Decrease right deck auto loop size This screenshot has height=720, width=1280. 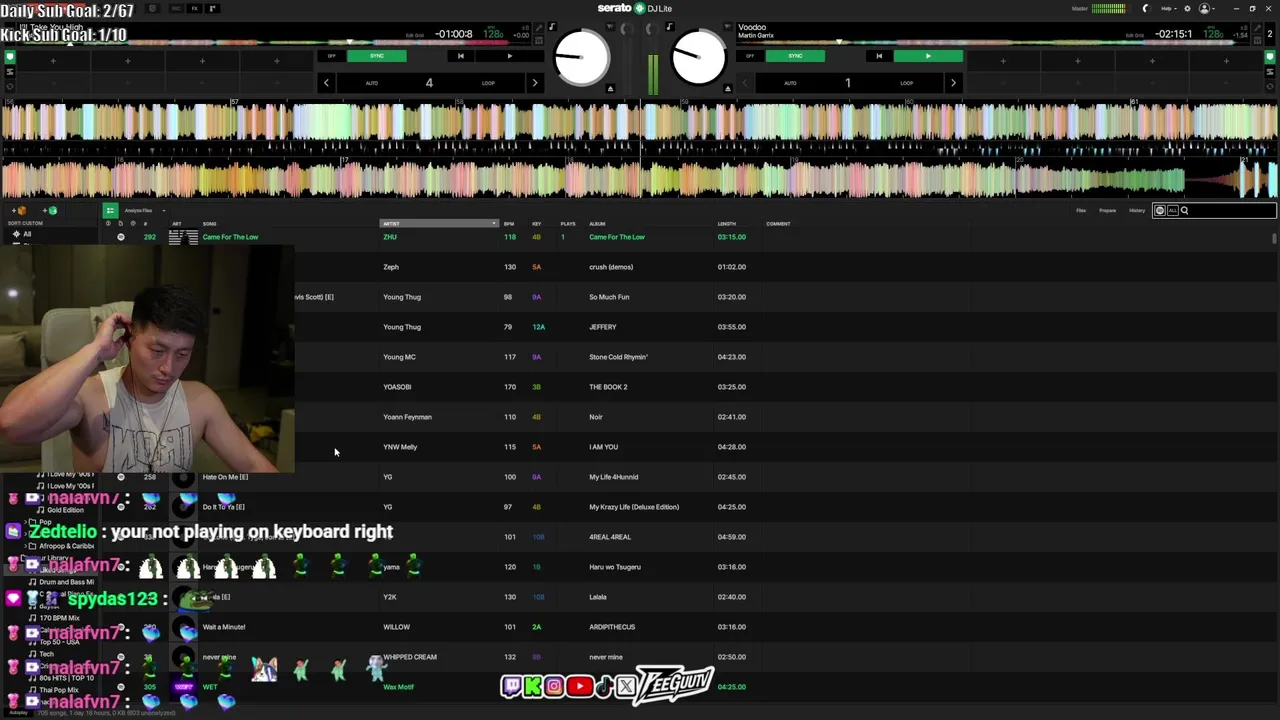[x=745, y=83]
